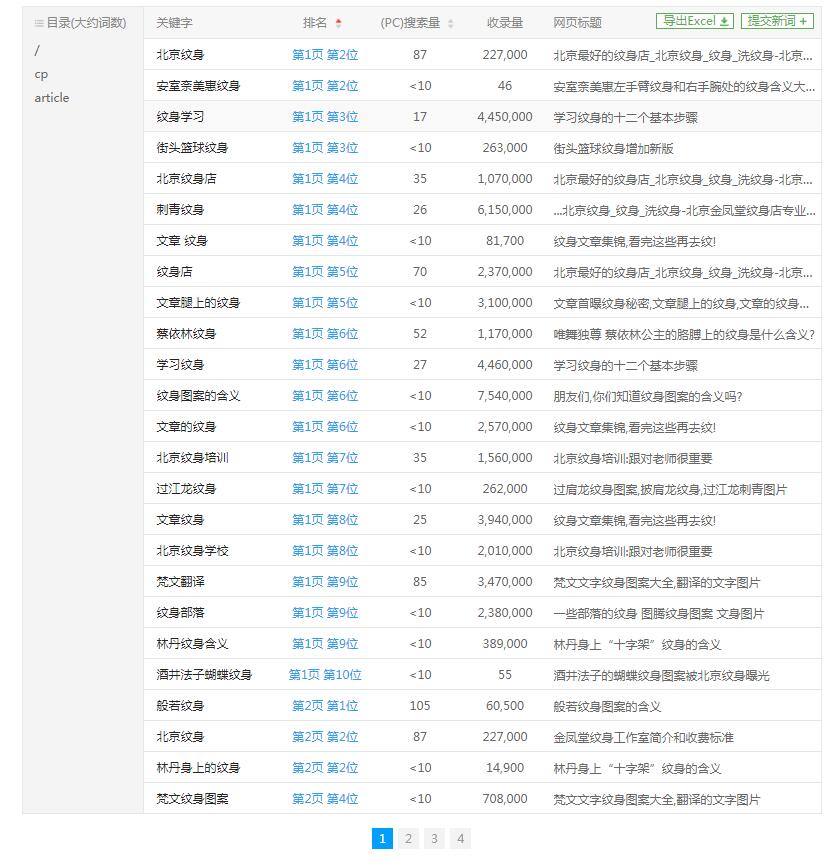
Task: Go to results page 2
Action: [407, 839]
